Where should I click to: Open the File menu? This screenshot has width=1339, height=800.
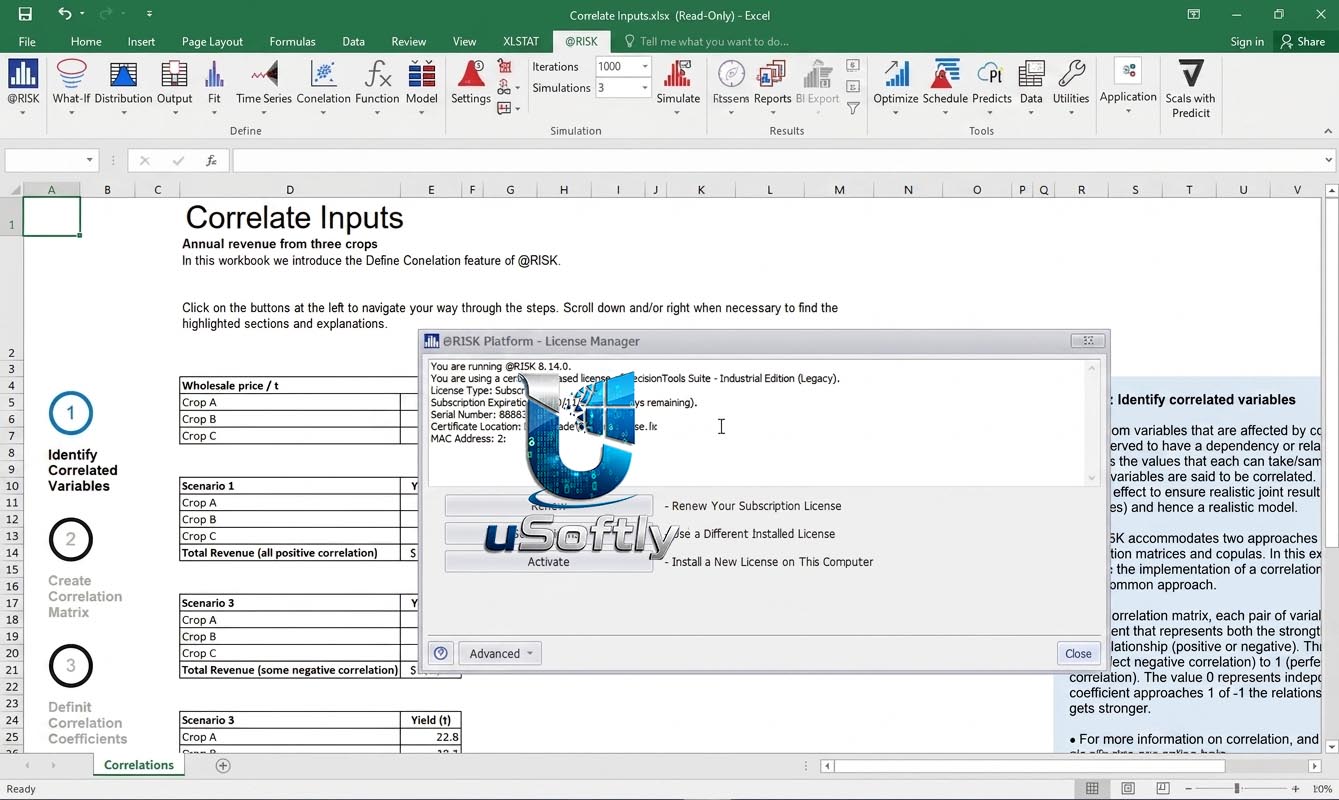[27, 41]
